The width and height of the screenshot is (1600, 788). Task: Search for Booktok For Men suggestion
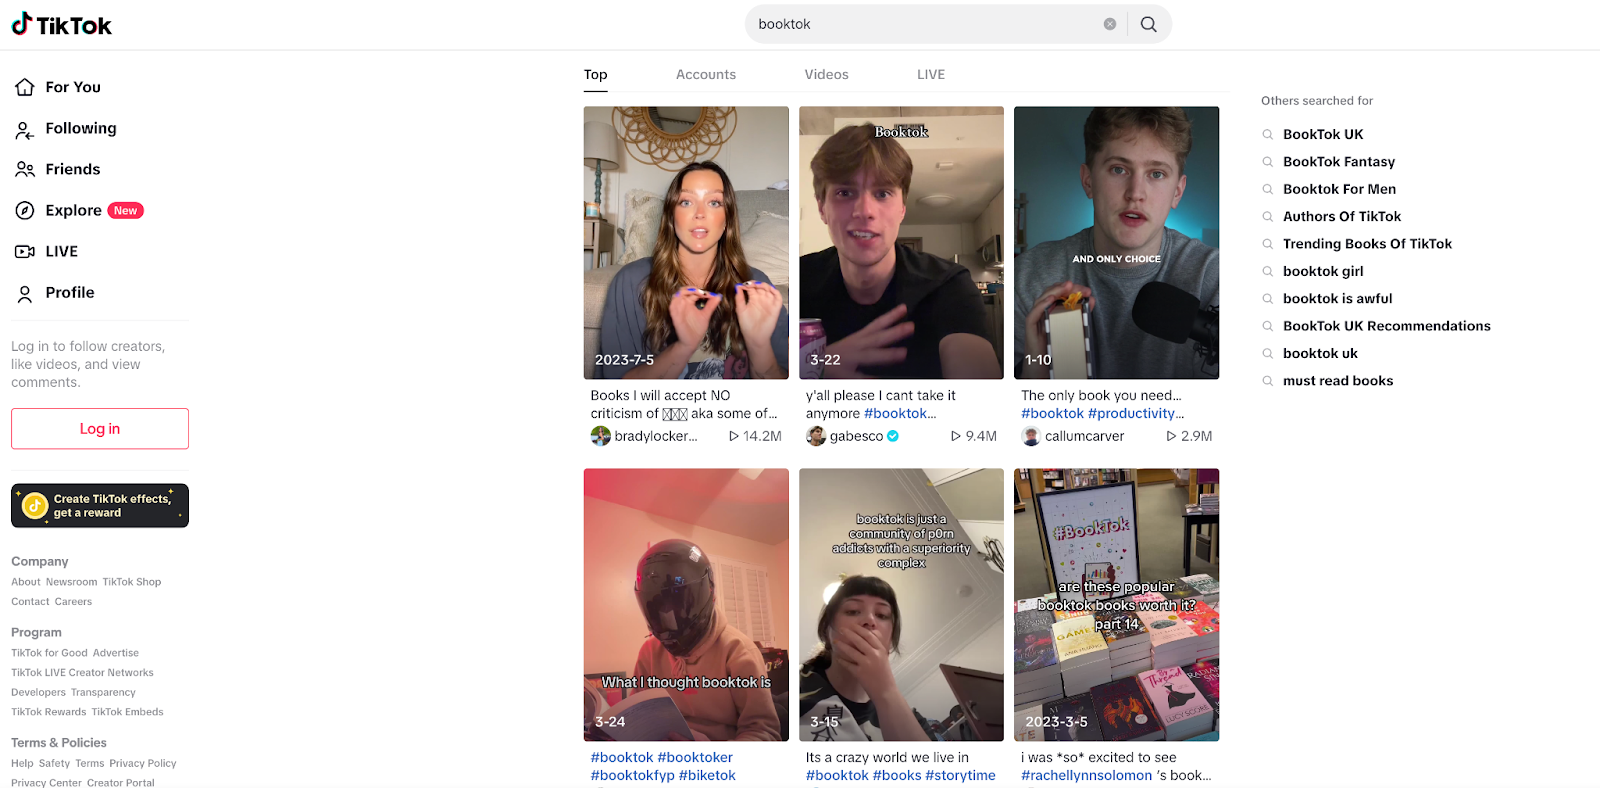1340,189
